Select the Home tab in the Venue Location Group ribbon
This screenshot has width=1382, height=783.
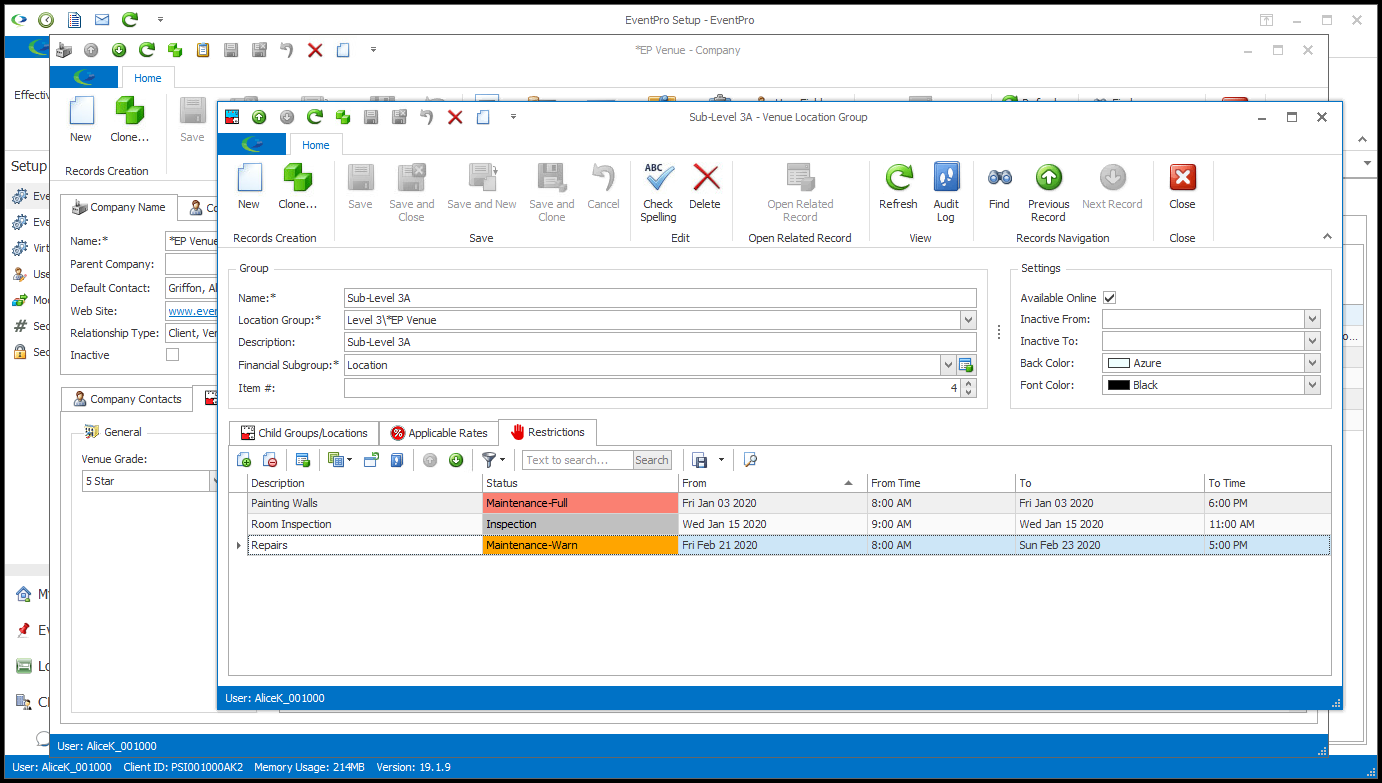tap(316, 145)
